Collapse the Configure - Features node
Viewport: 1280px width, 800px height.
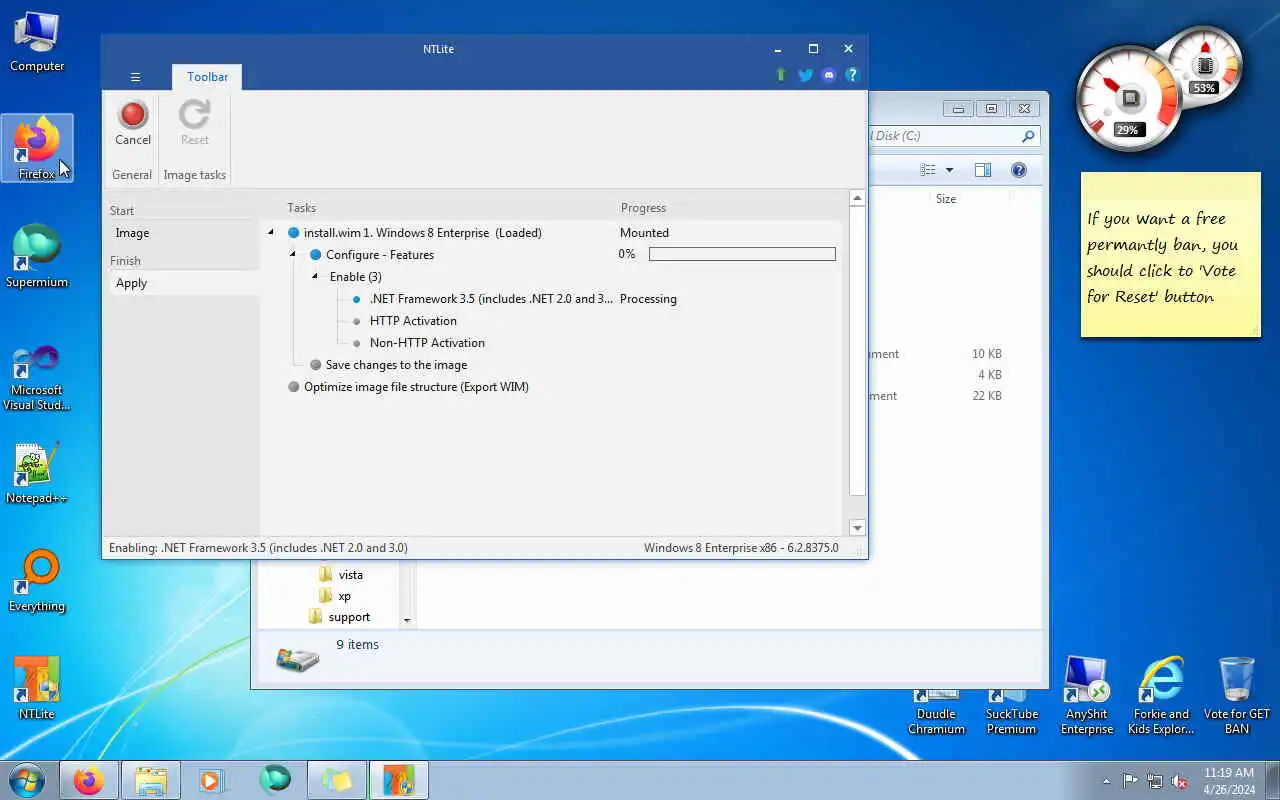point(293,255)
